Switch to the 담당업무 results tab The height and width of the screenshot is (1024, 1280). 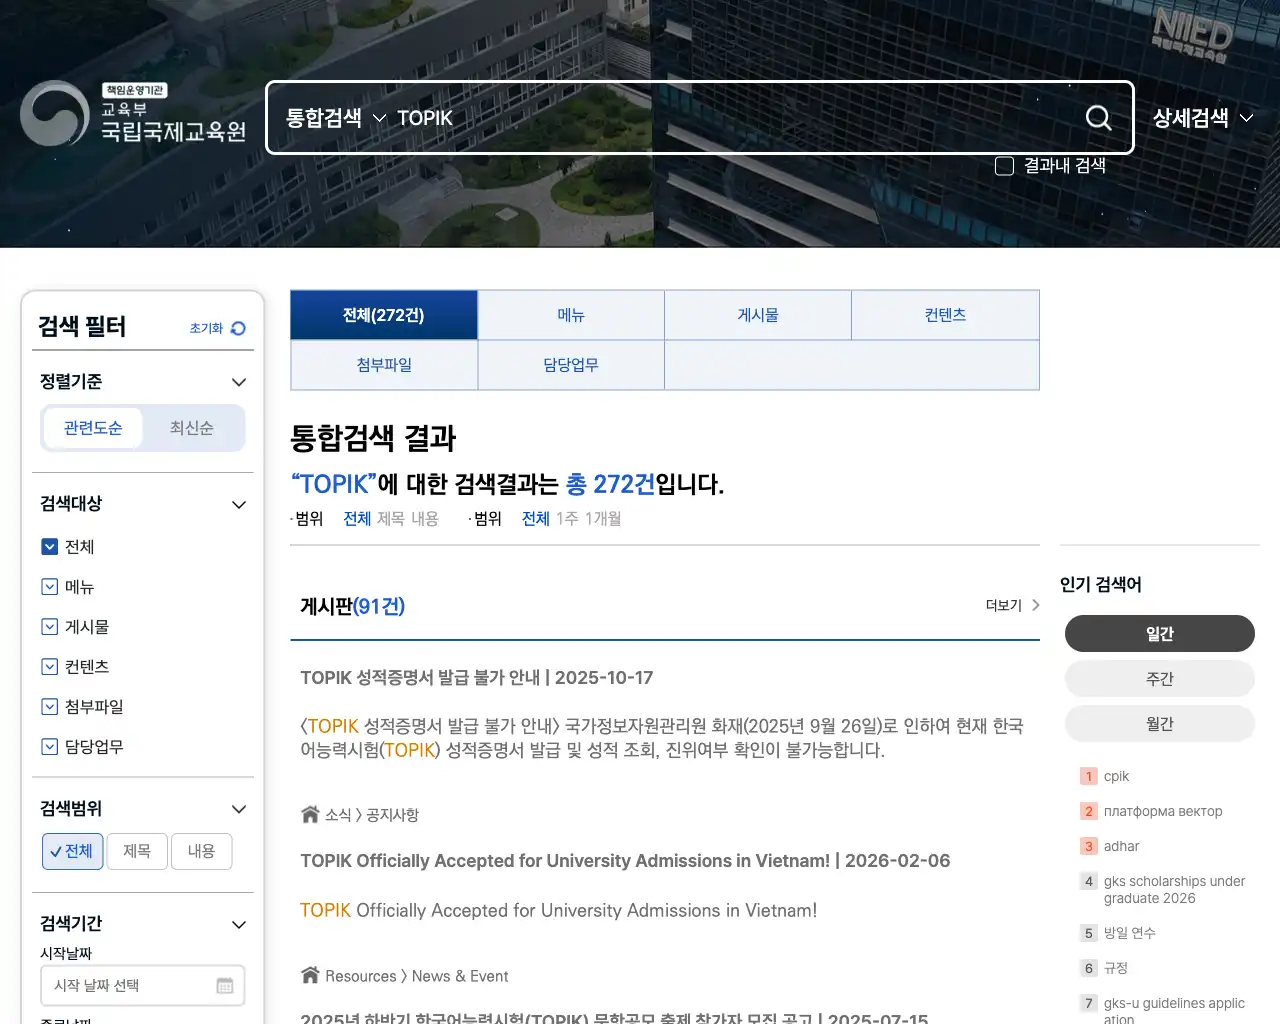click(571, 365)
